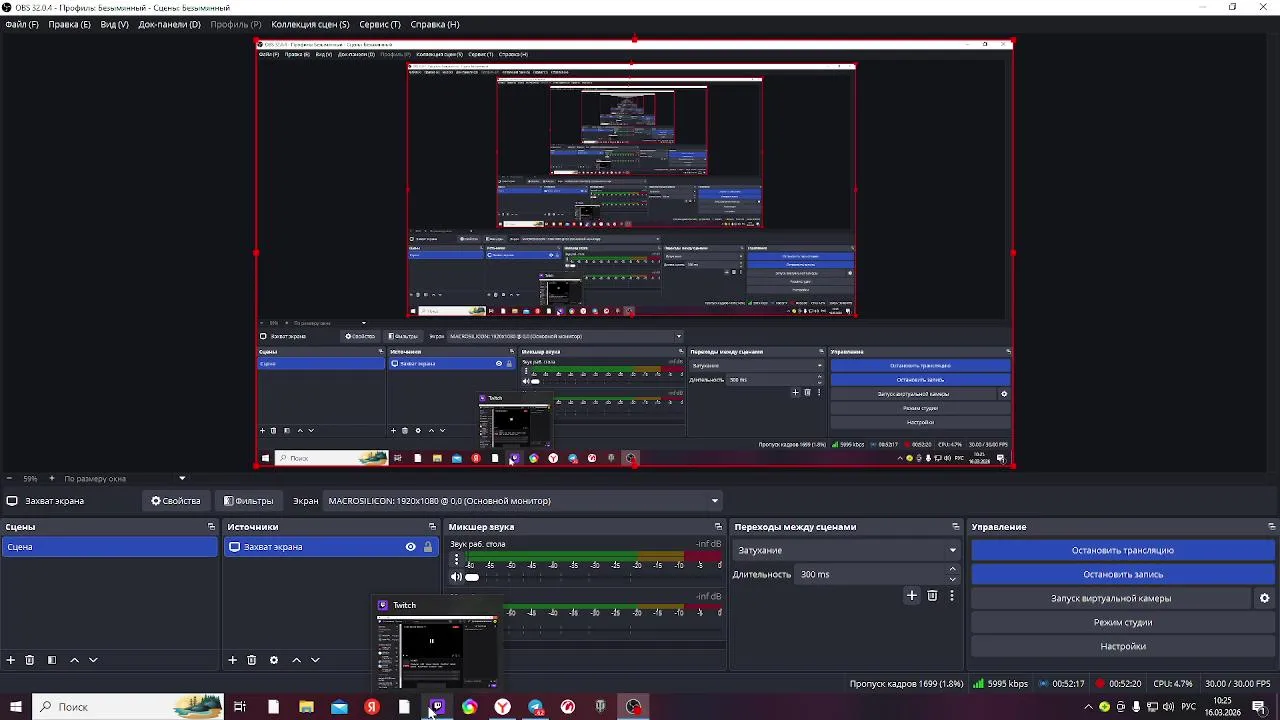The image size is (1280, 720).
Task: Open source properties gear in Источники panel
Action: point(274,660)
